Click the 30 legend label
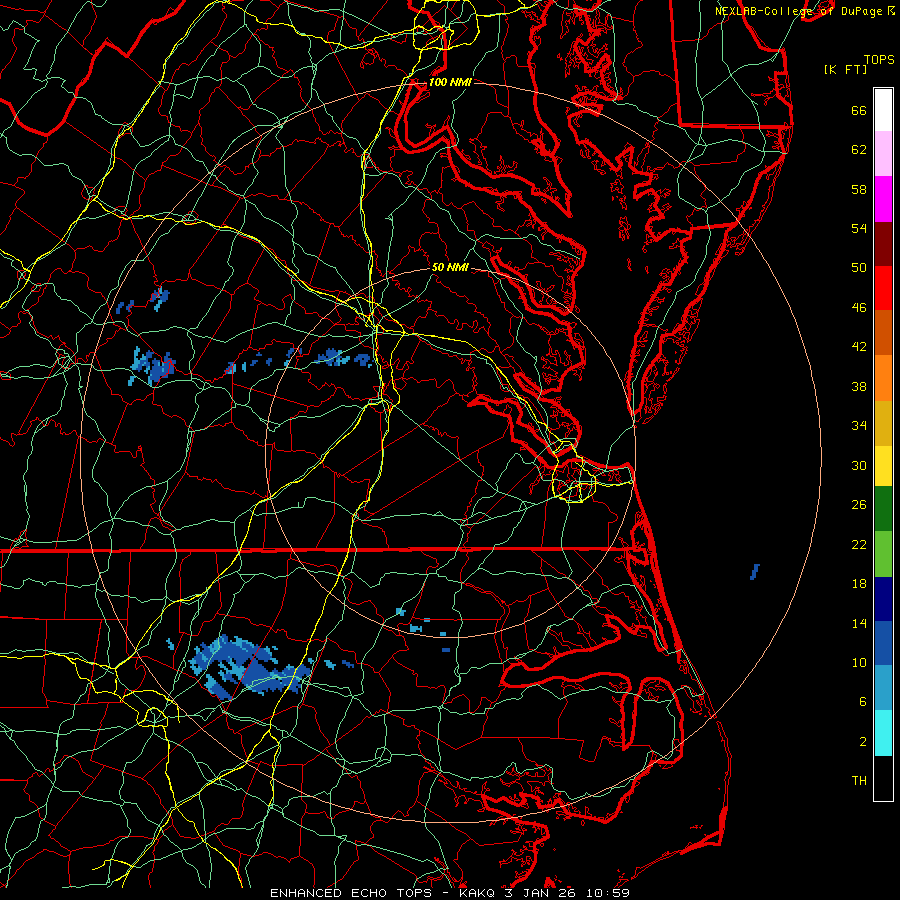Screen dimensions: 900x900 tap(859, 465)
